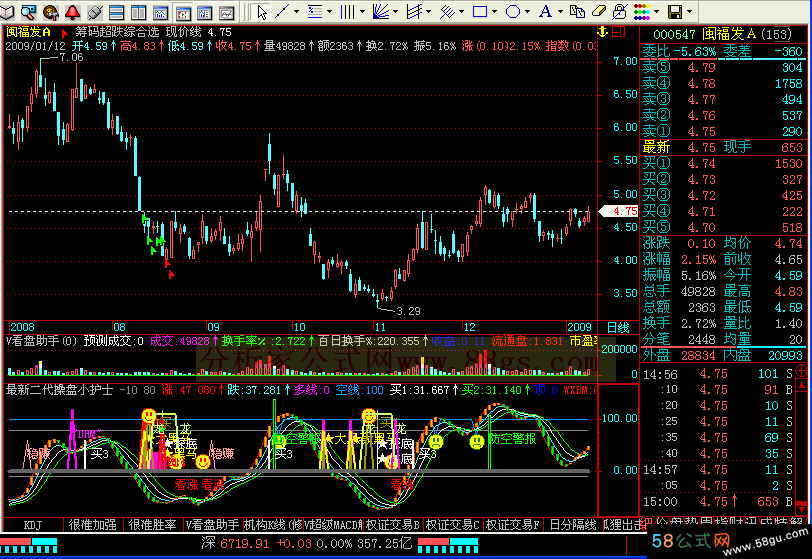Open the fan lines tool dropdown arrow
Screen dimensions: 812x559
396,12
